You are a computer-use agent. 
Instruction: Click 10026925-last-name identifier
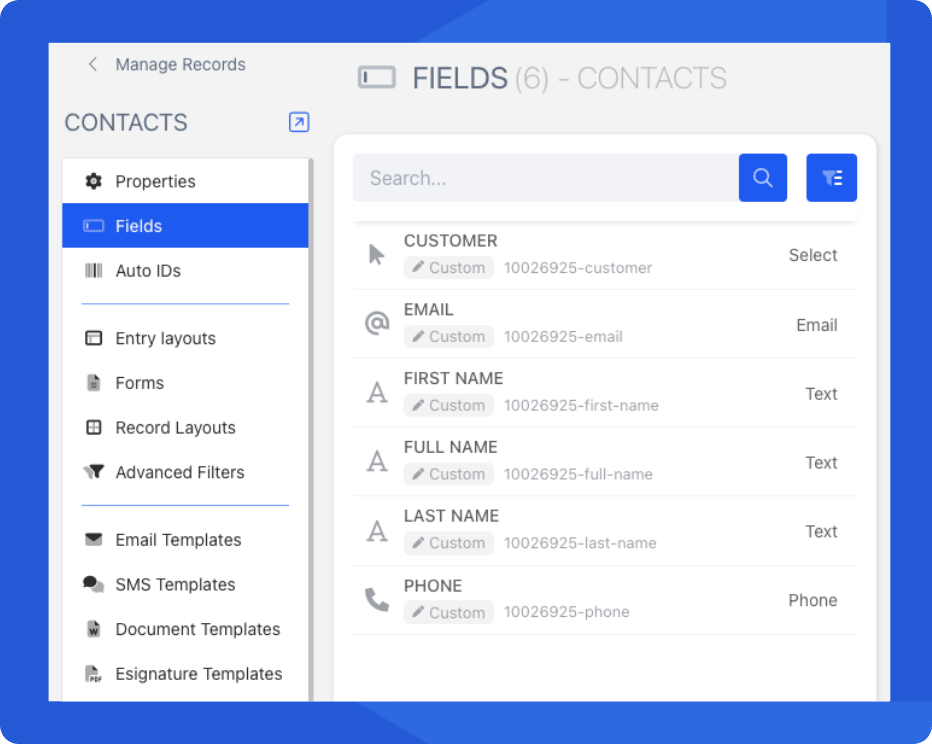tap(580, 543)
